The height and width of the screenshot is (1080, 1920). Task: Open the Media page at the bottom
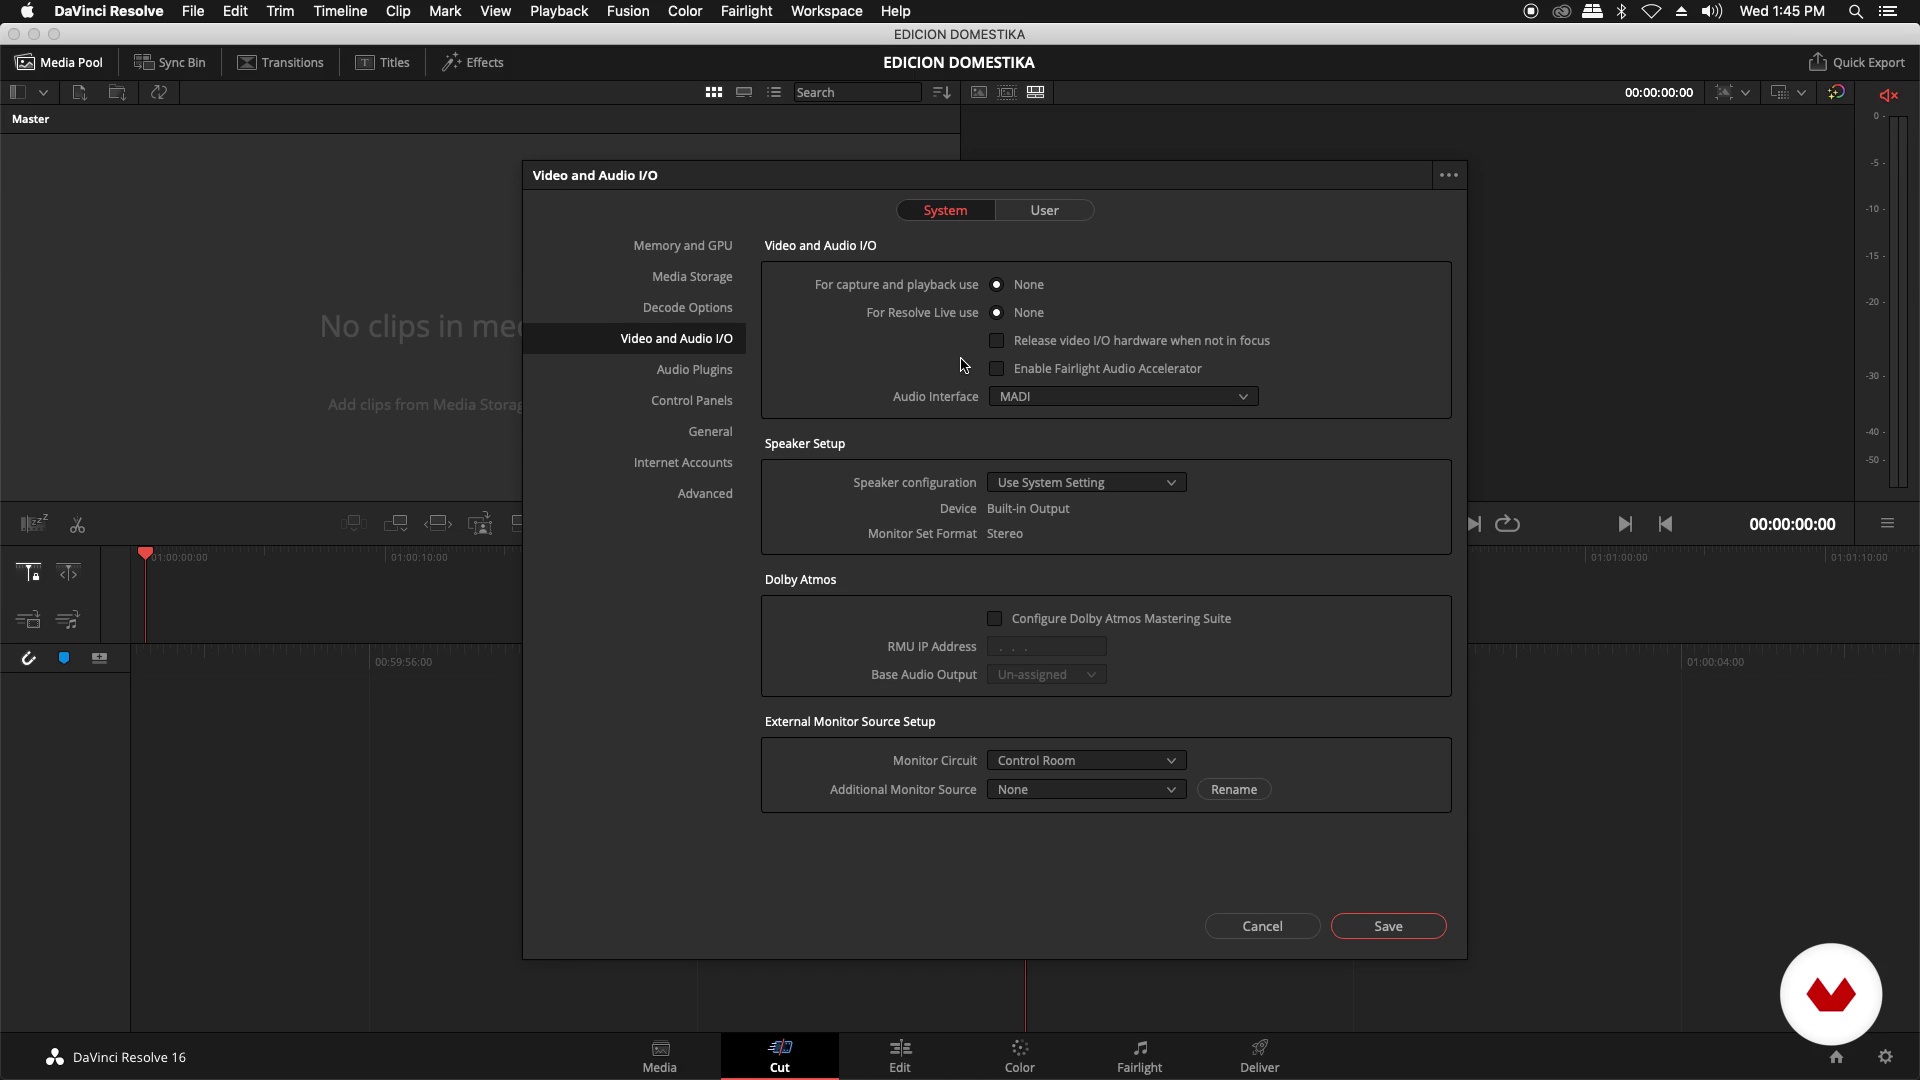pyautogui.click(x=660, y=1056)
